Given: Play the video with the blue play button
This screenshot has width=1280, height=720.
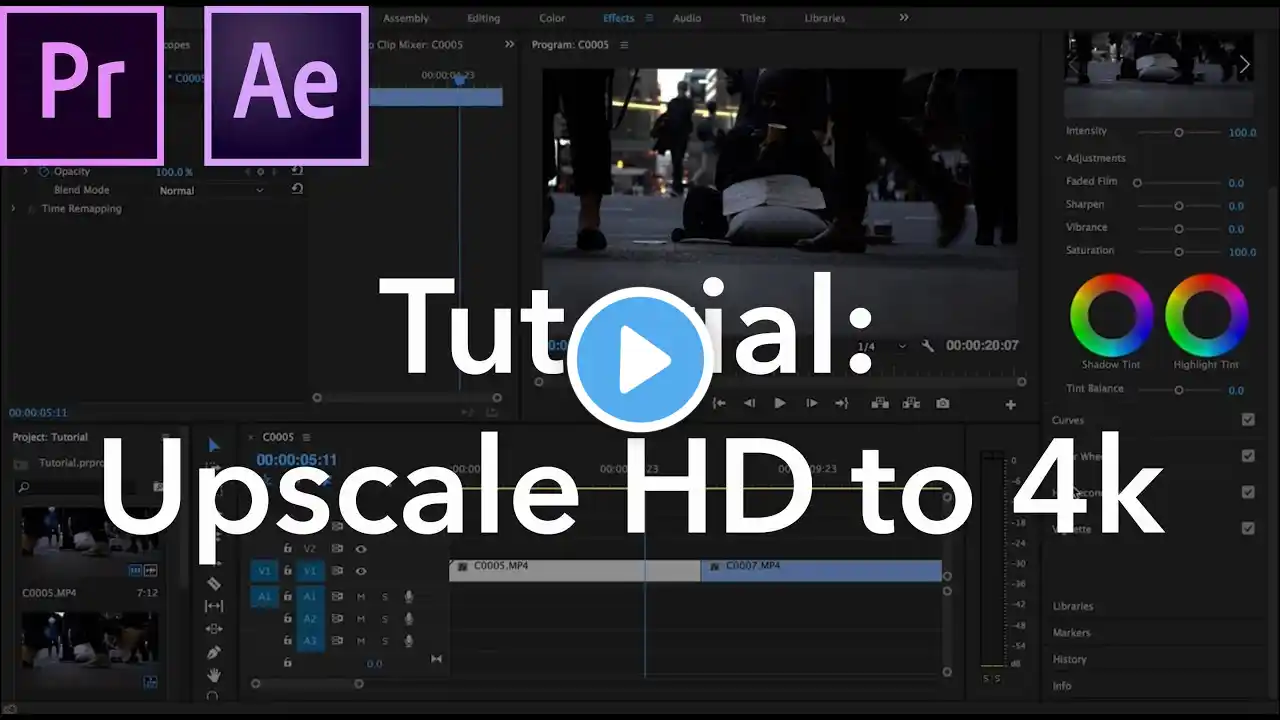Looking at the screenshot, I should (640, 361).
